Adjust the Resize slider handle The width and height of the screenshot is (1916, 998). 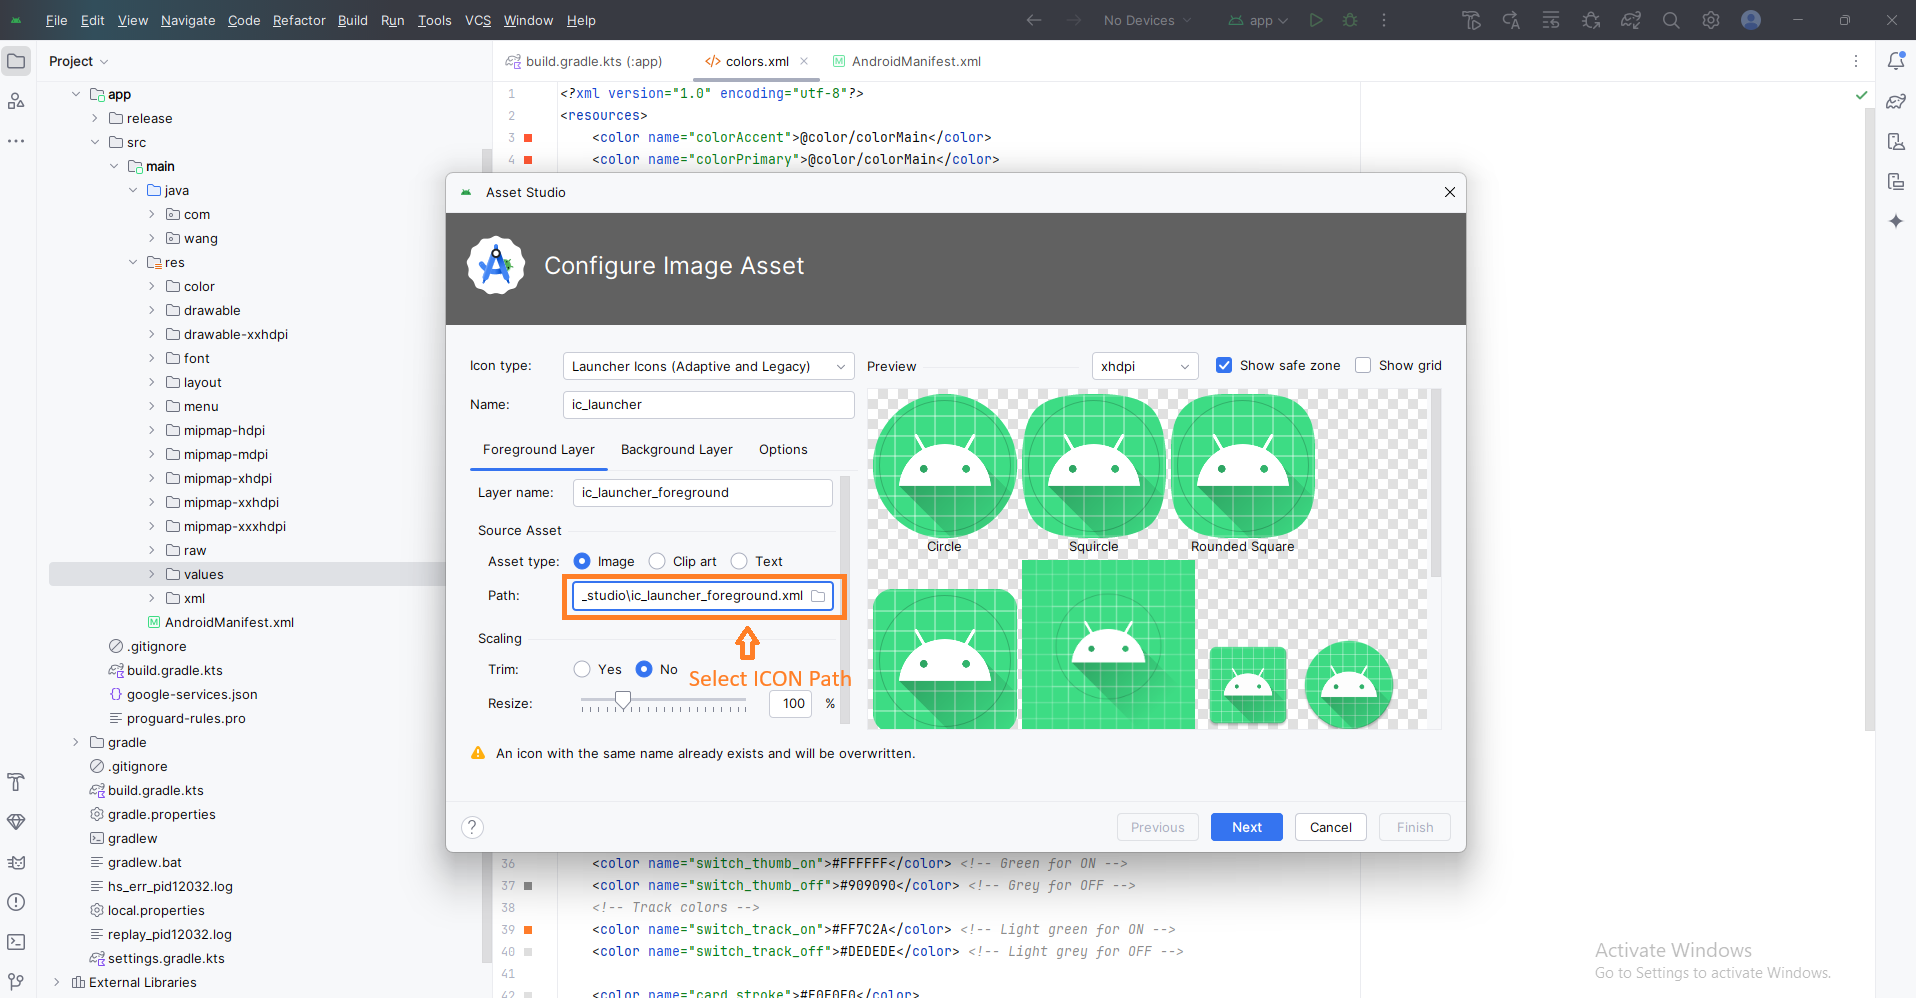[623, 701]
